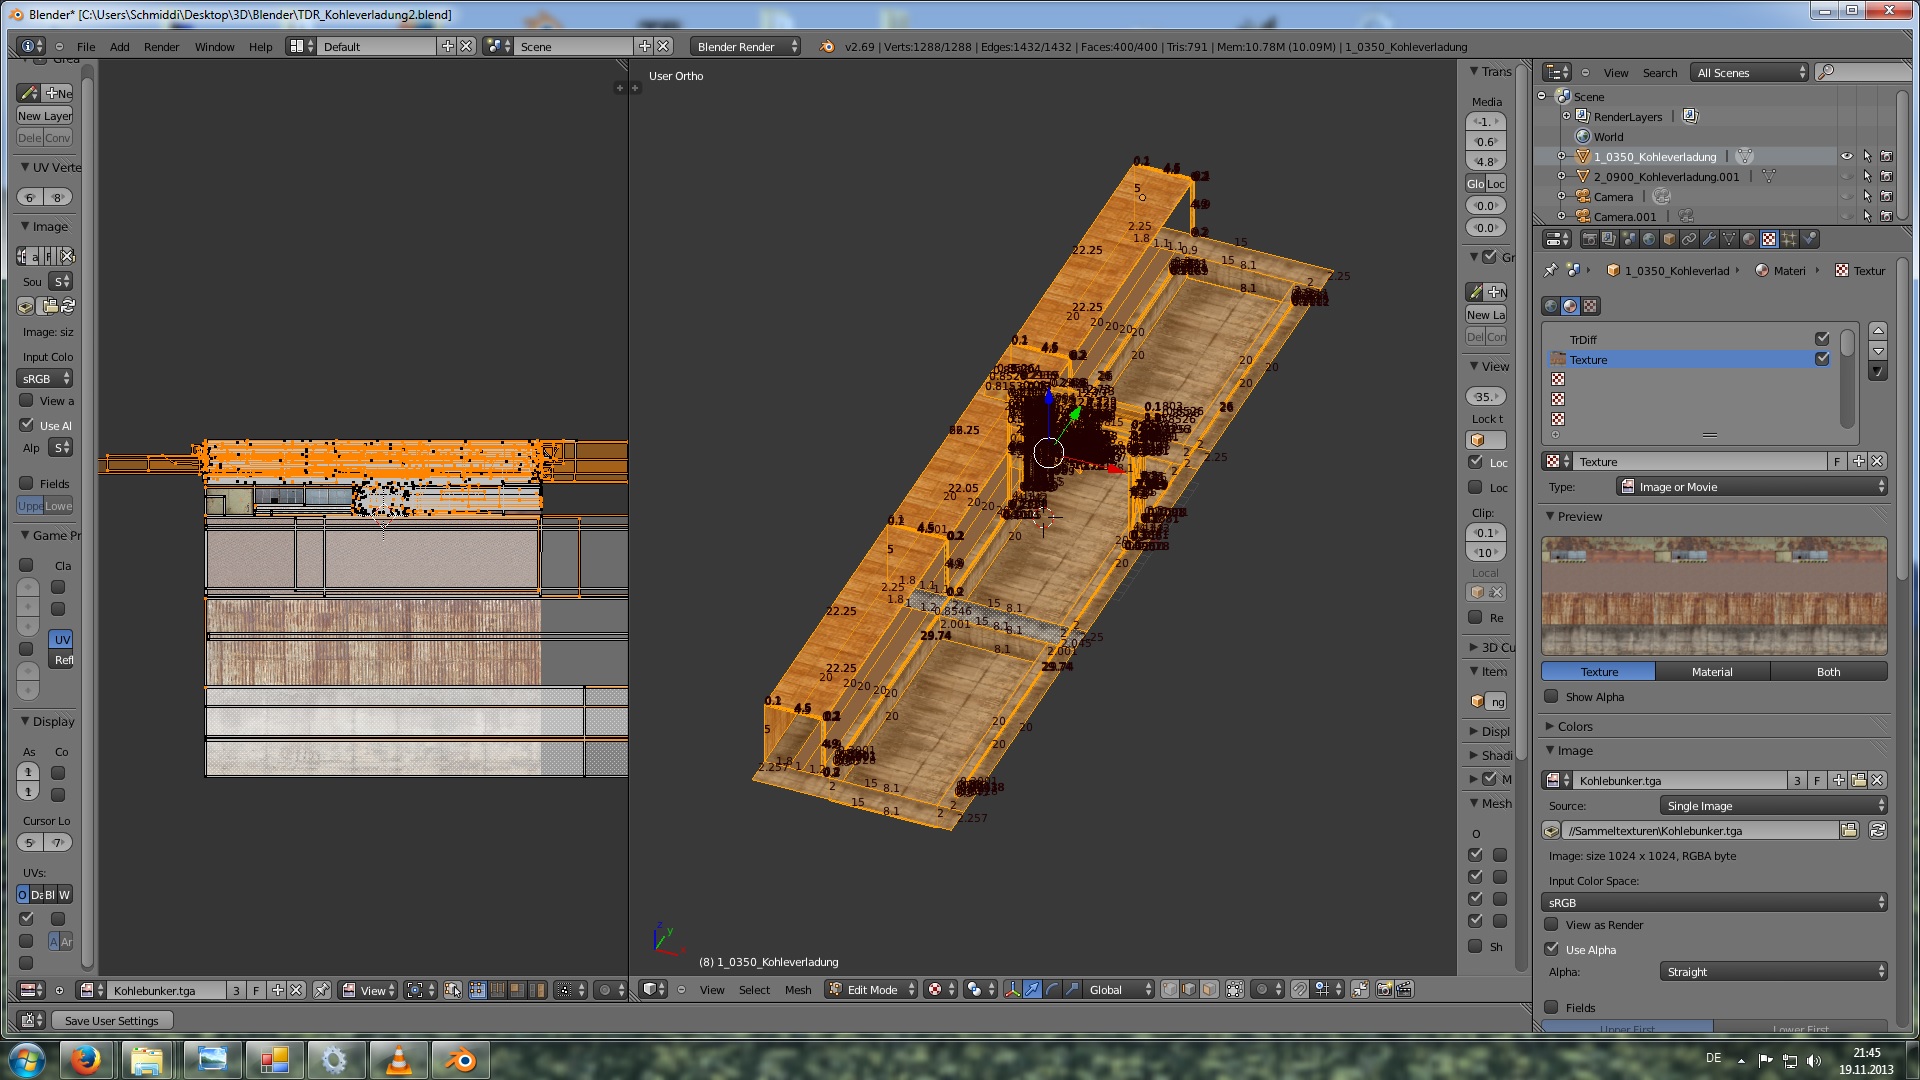Pin the properties context with pushpin
The width and height of the screenshot is (1920, 1080).
click(1551, 271)
